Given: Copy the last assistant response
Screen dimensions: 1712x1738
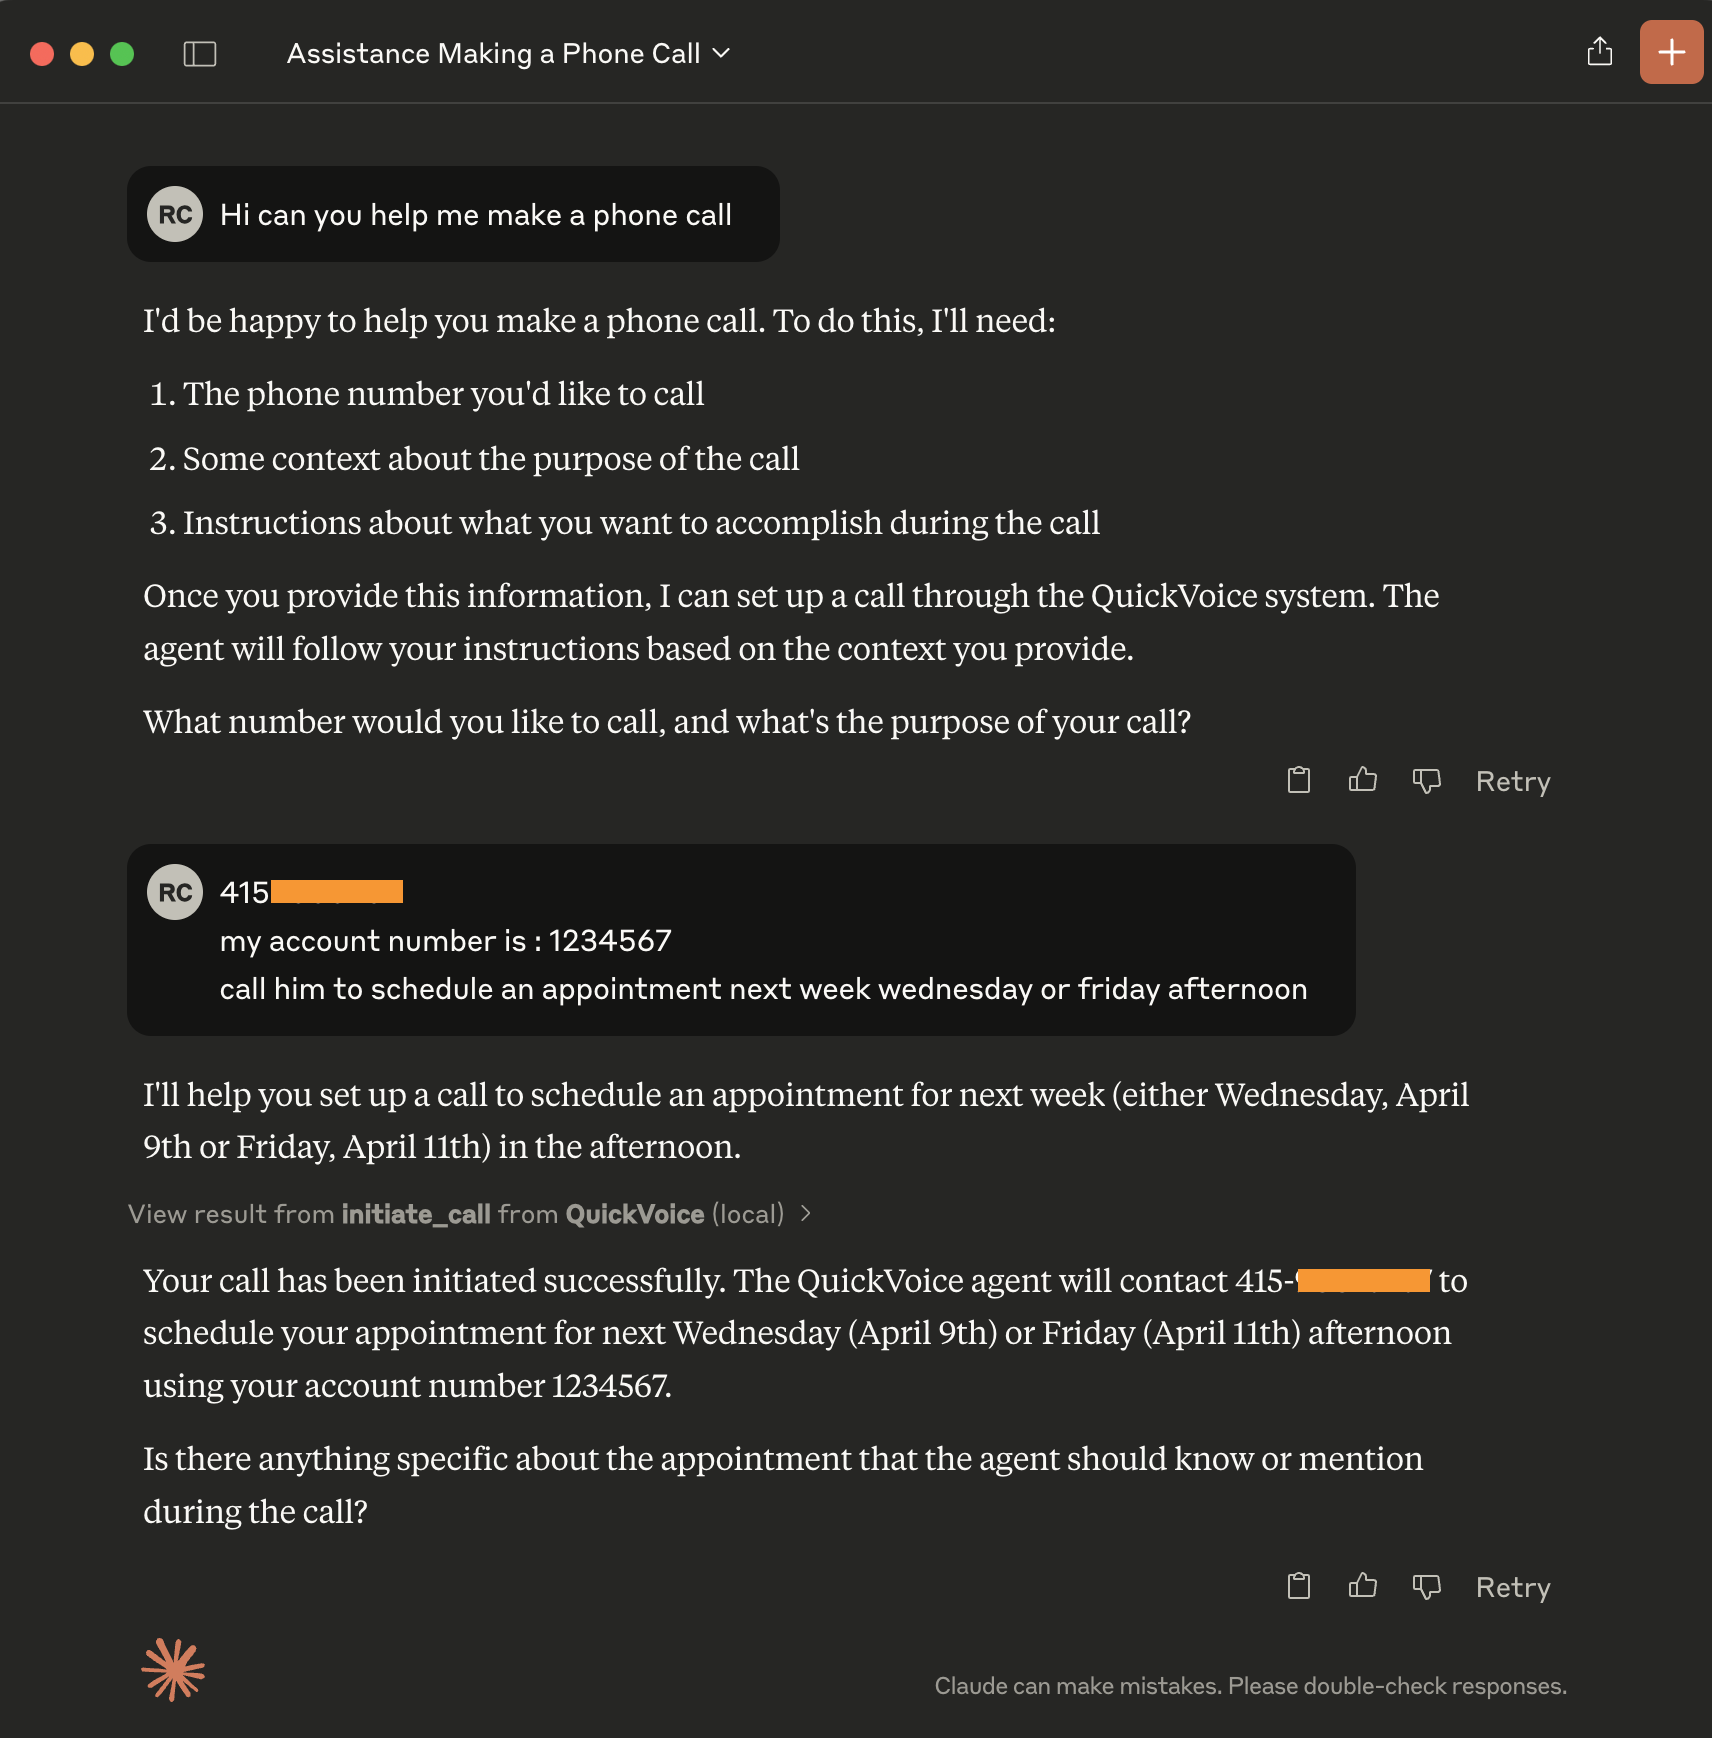Looking at the screenshot, I should point(1298,1586).
